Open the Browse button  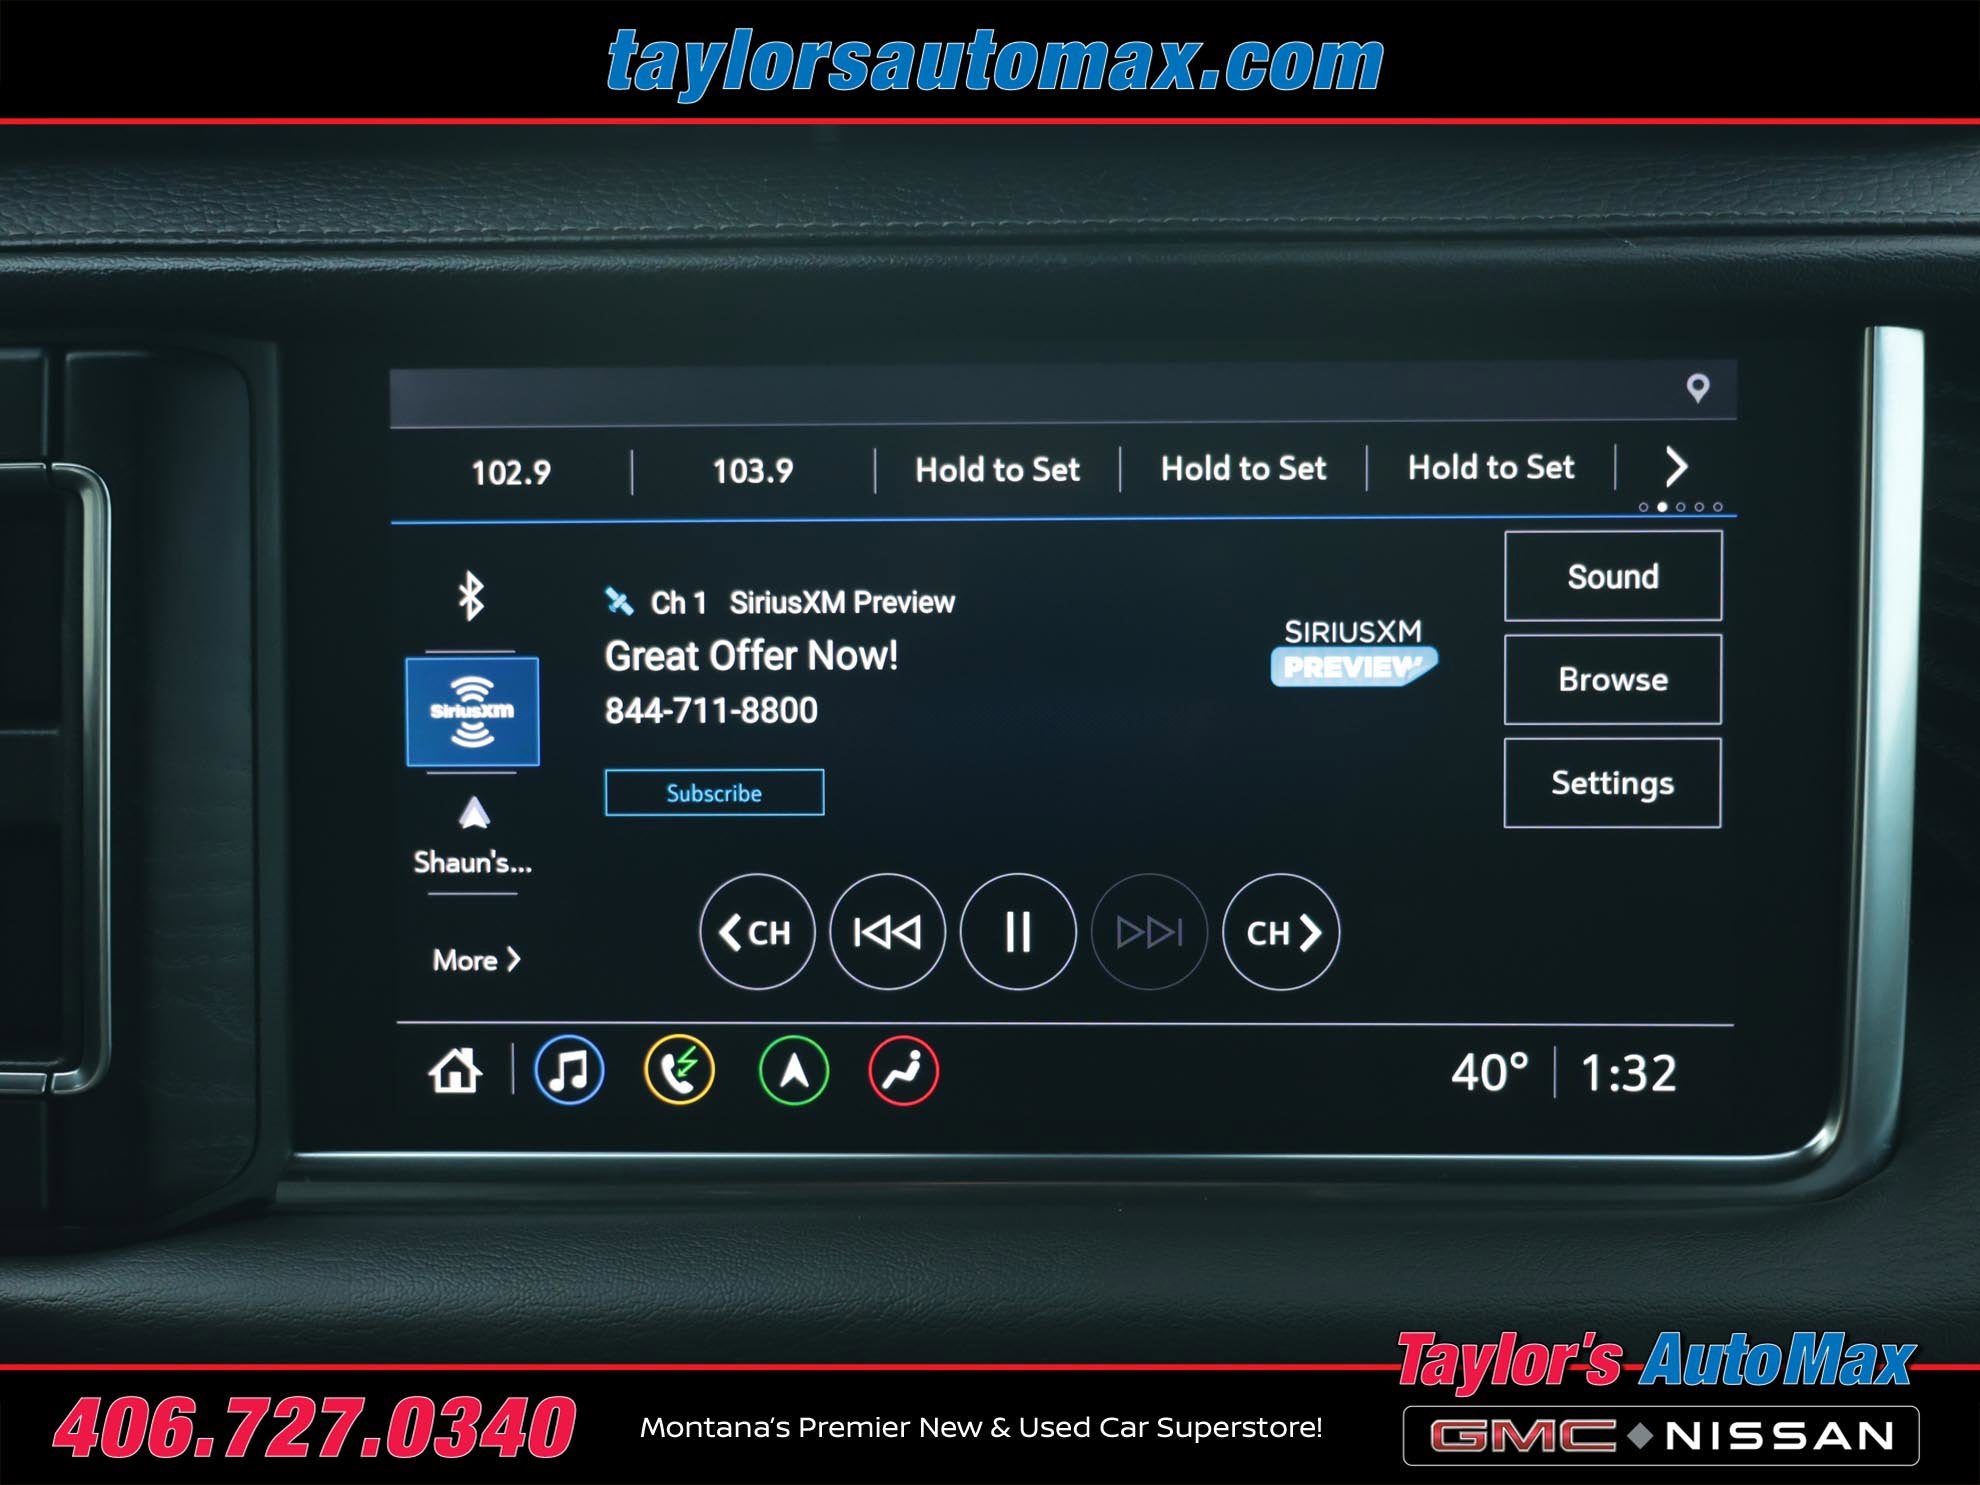(1612, 680)
